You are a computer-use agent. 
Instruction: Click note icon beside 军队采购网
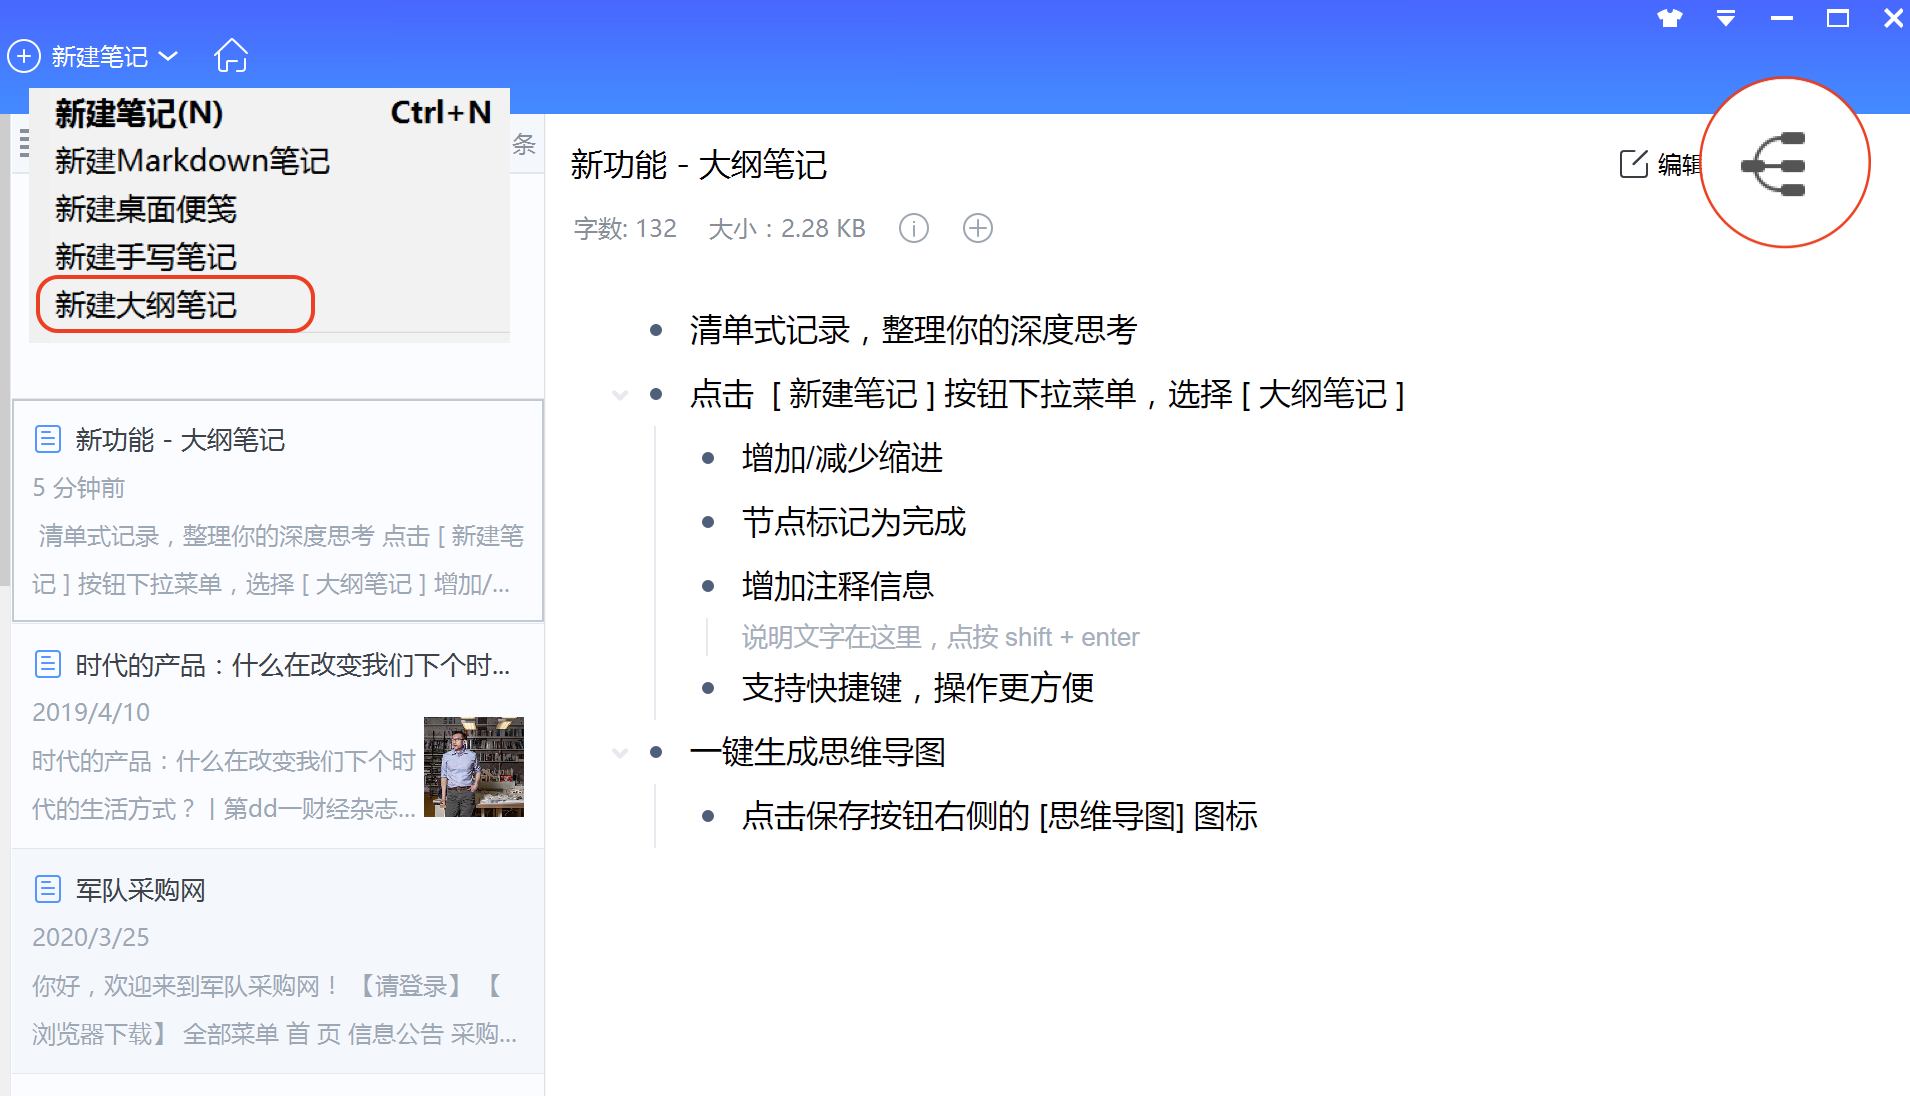coord(48,889)
